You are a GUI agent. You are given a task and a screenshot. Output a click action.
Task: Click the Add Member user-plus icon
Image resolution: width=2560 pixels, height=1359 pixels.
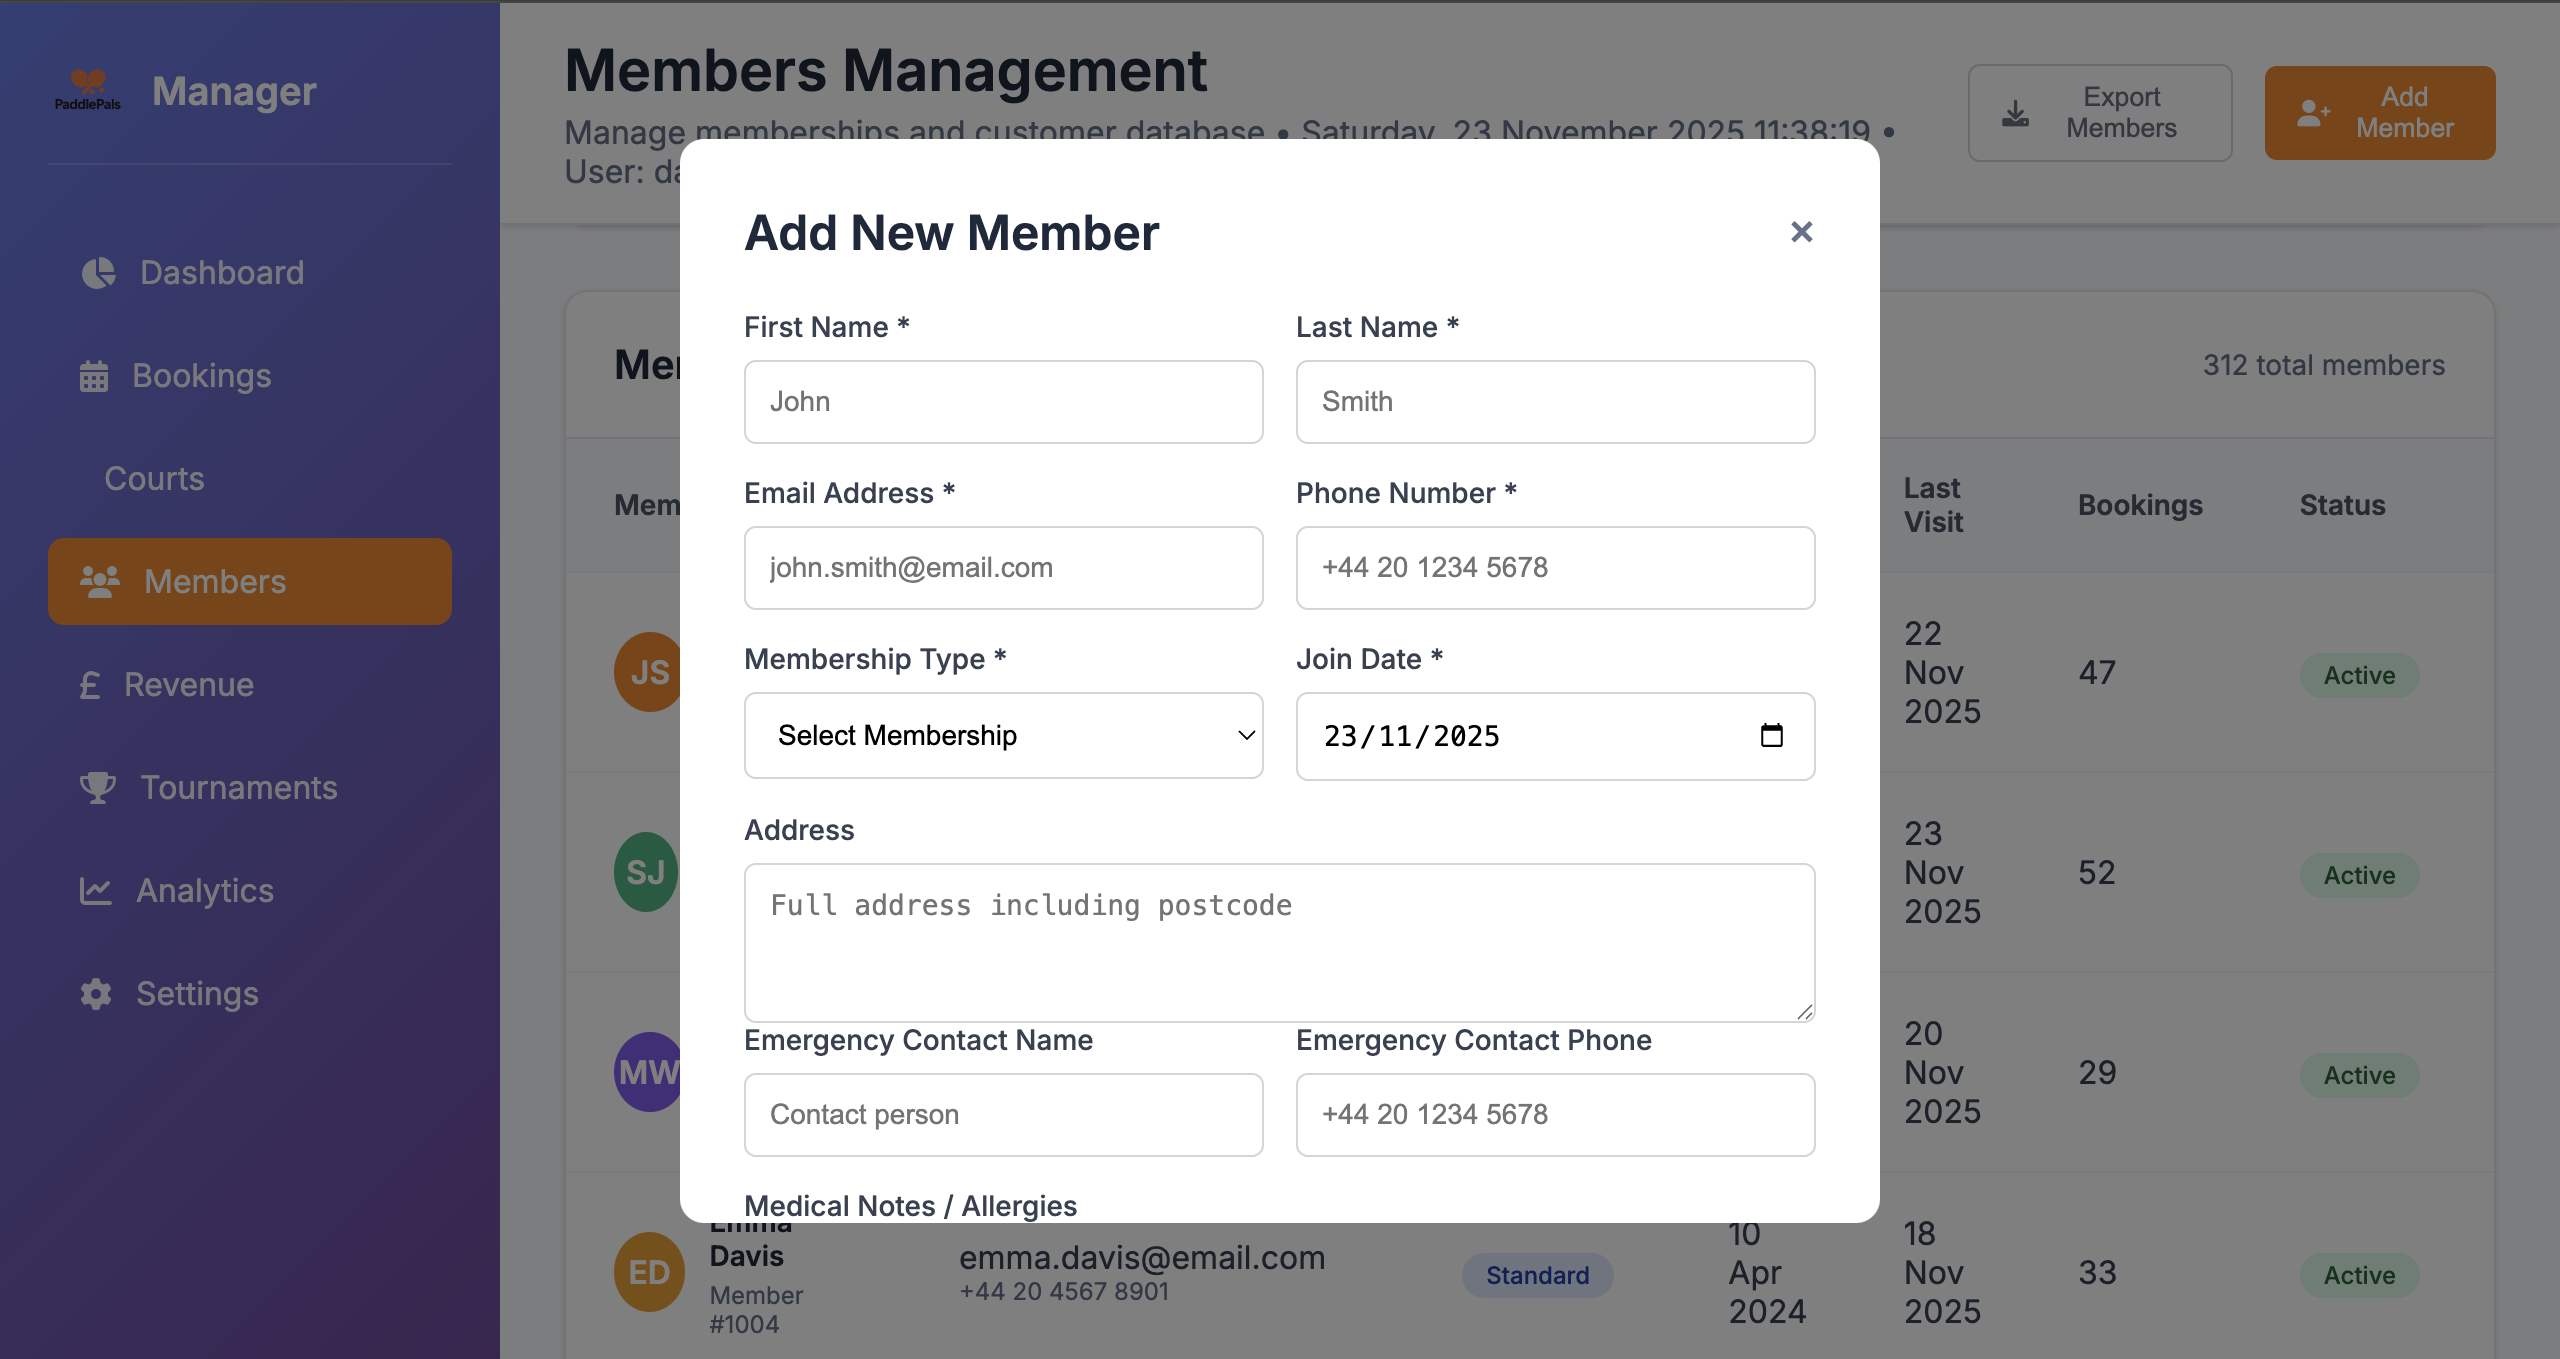(2313, 113)
